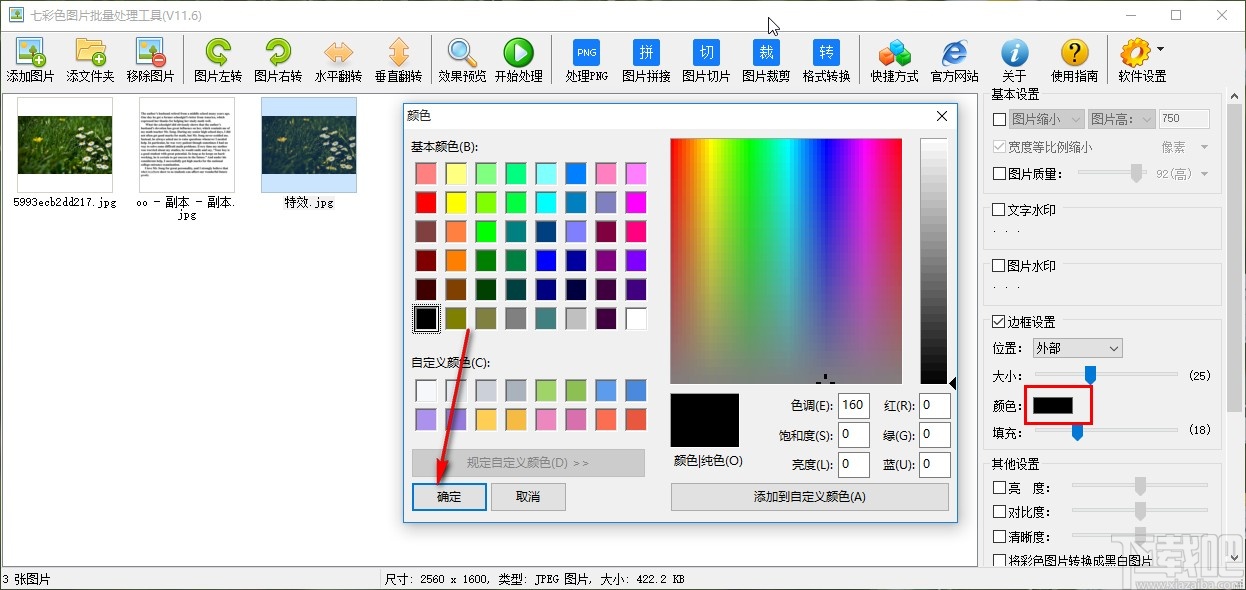1246x590 pixels.
Task: Rotate images right with 图片右转
Action: [278, 60]
